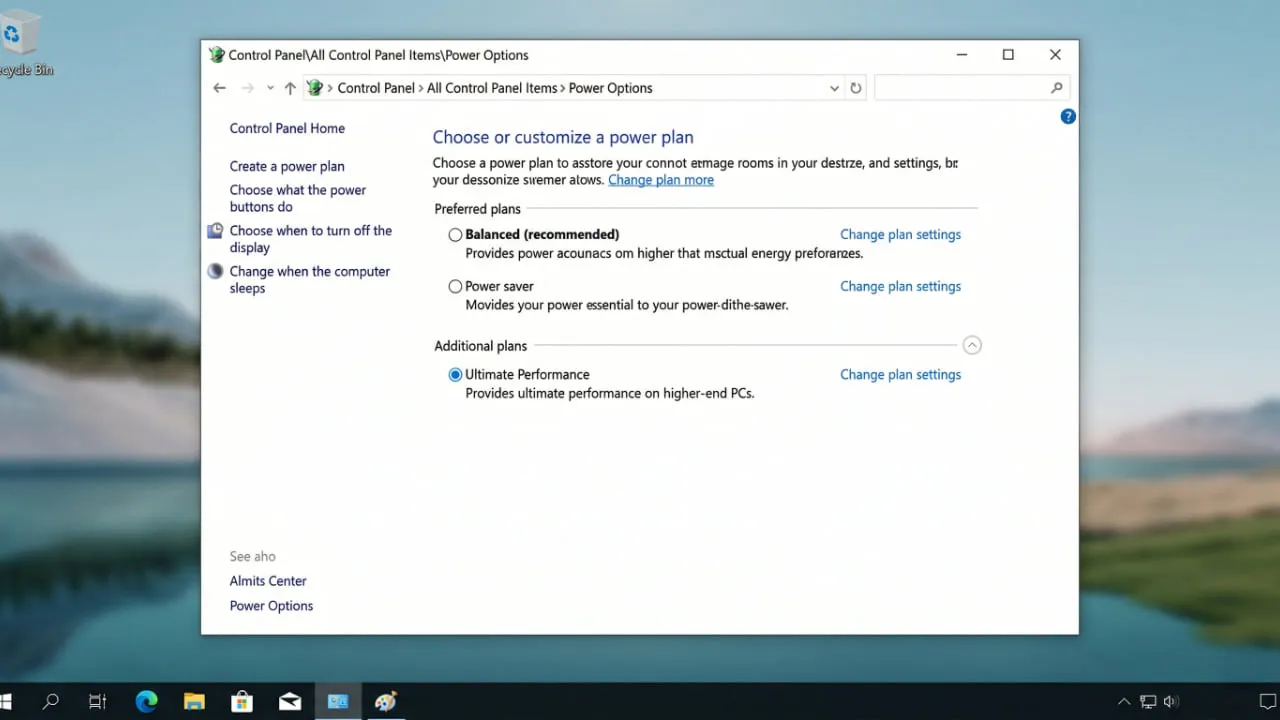Click the network icon in the system tray
The width and height of the screenshot is (1280, 720).
point(1148,701)
